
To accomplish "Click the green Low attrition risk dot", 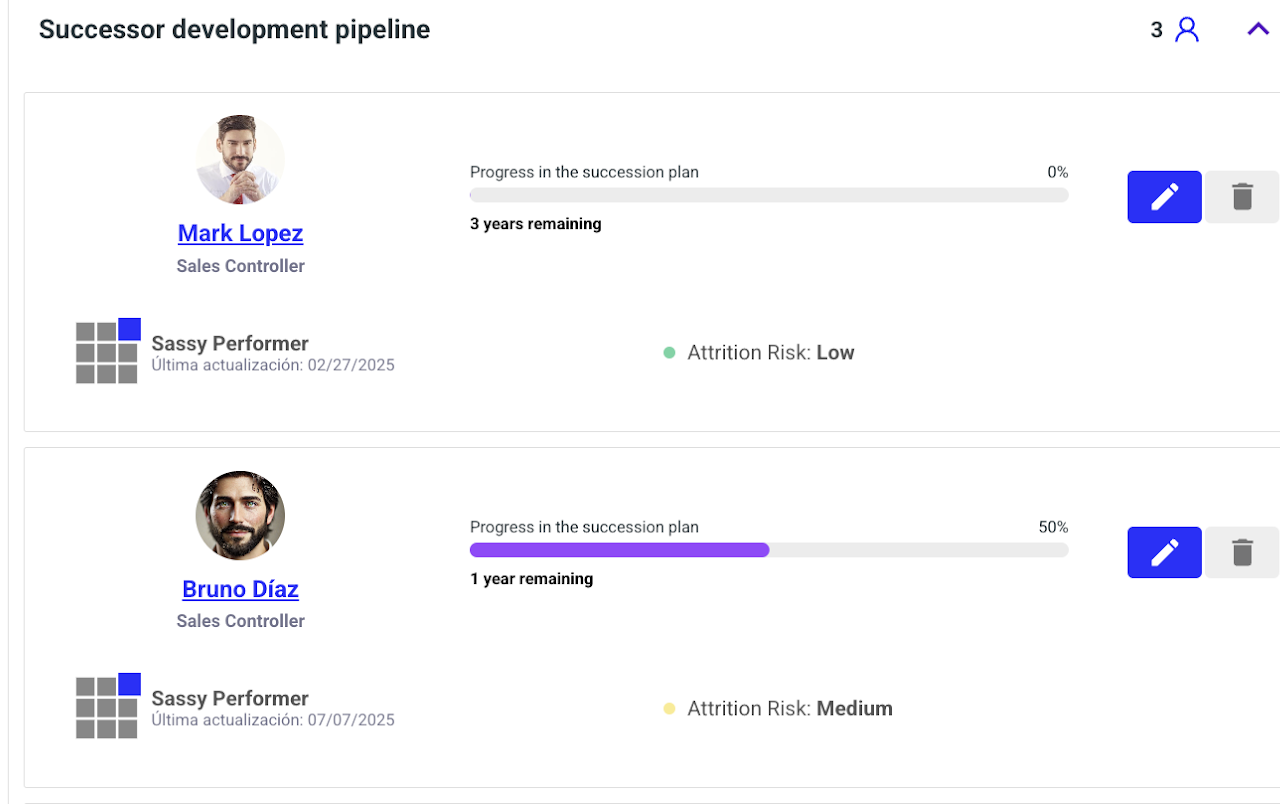I will coord(669,353).
